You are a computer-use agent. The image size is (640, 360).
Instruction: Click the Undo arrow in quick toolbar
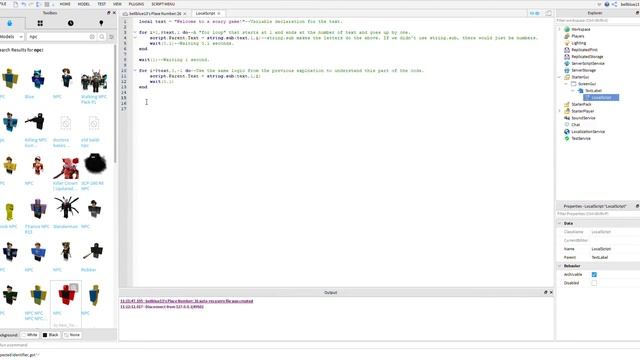[x=24, y=4]
